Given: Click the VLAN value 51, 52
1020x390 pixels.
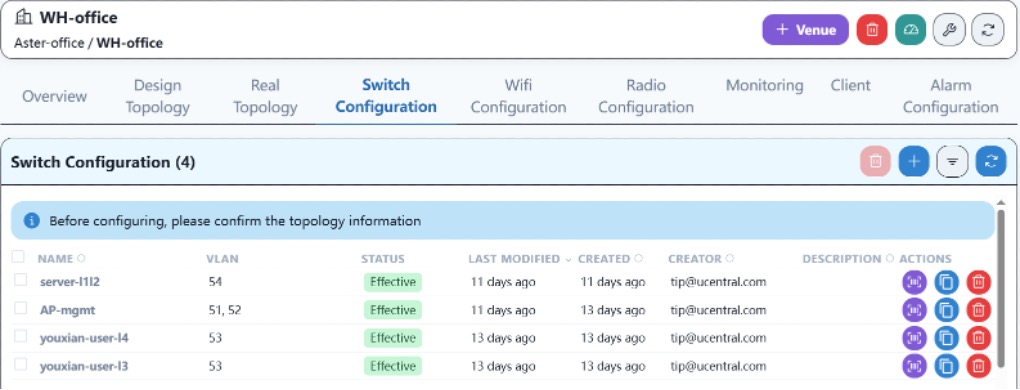Looking at the screenshot, I should pyautogui.click(x=225, y=310).
